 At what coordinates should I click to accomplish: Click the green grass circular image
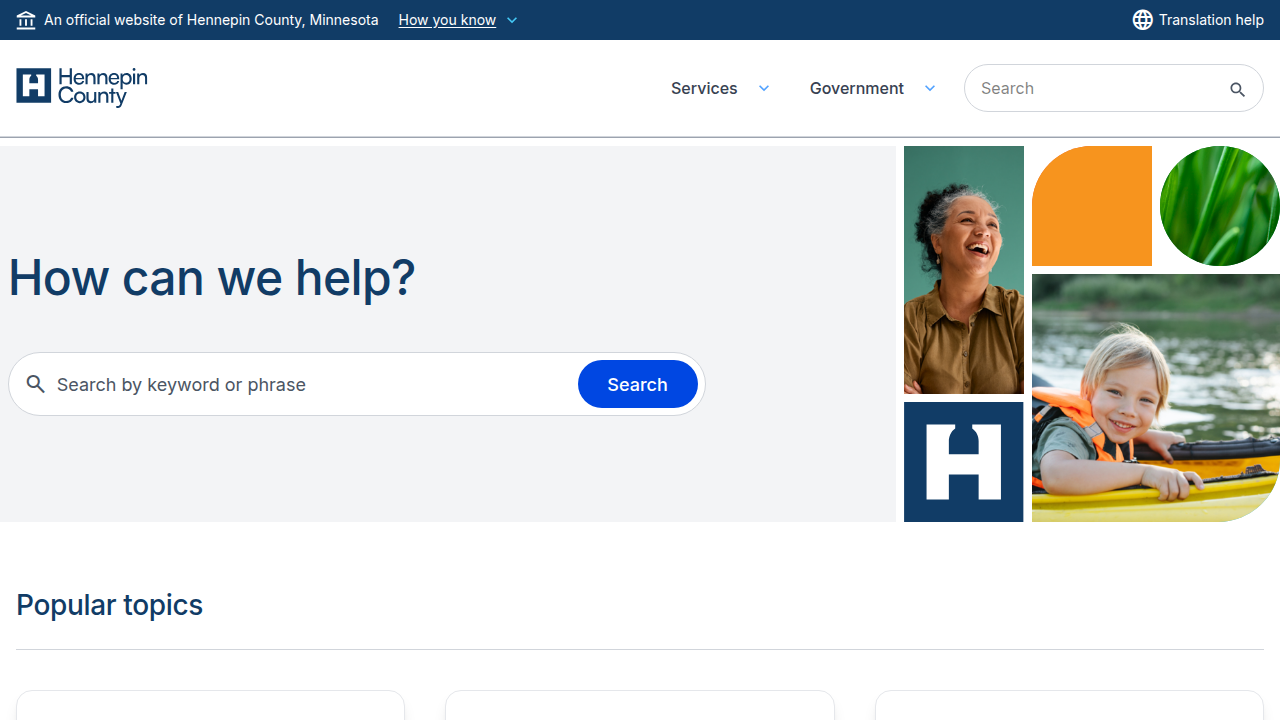click(x=1220, y=206)
